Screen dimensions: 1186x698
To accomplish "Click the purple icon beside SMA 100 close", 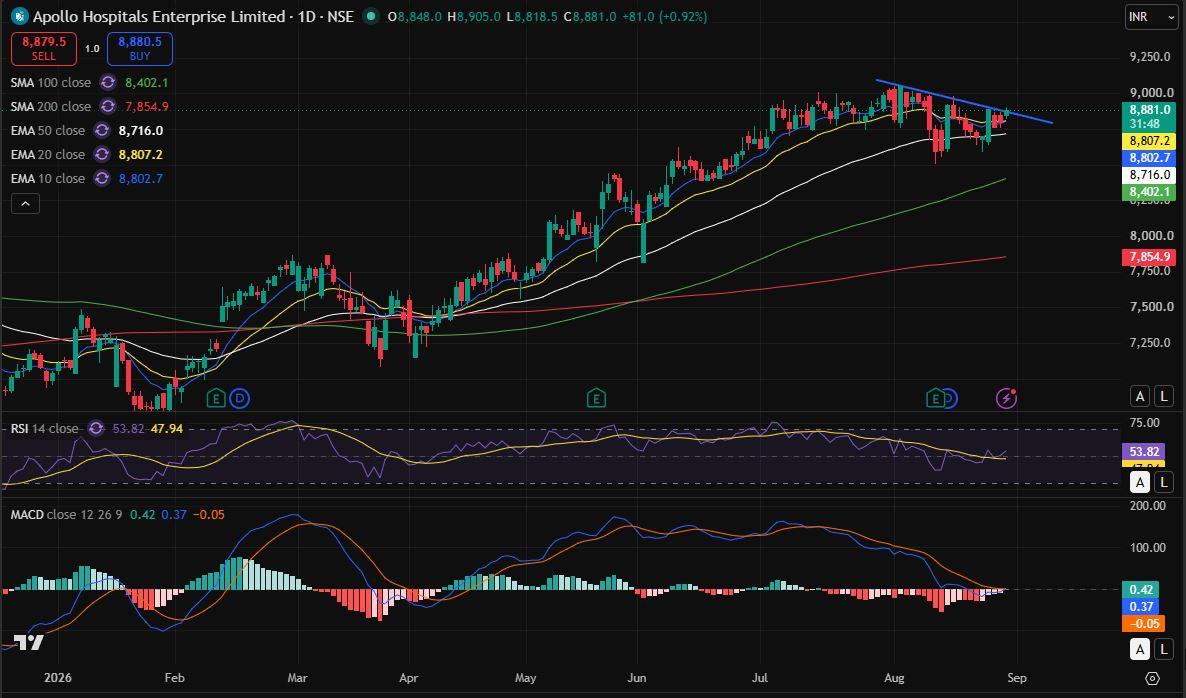I will point(108,82).
